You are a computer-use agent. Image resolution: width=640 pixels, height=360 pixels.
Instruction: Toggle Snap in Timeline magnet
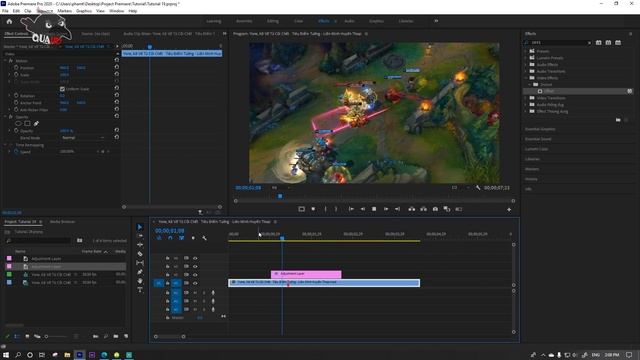[170, 238]
